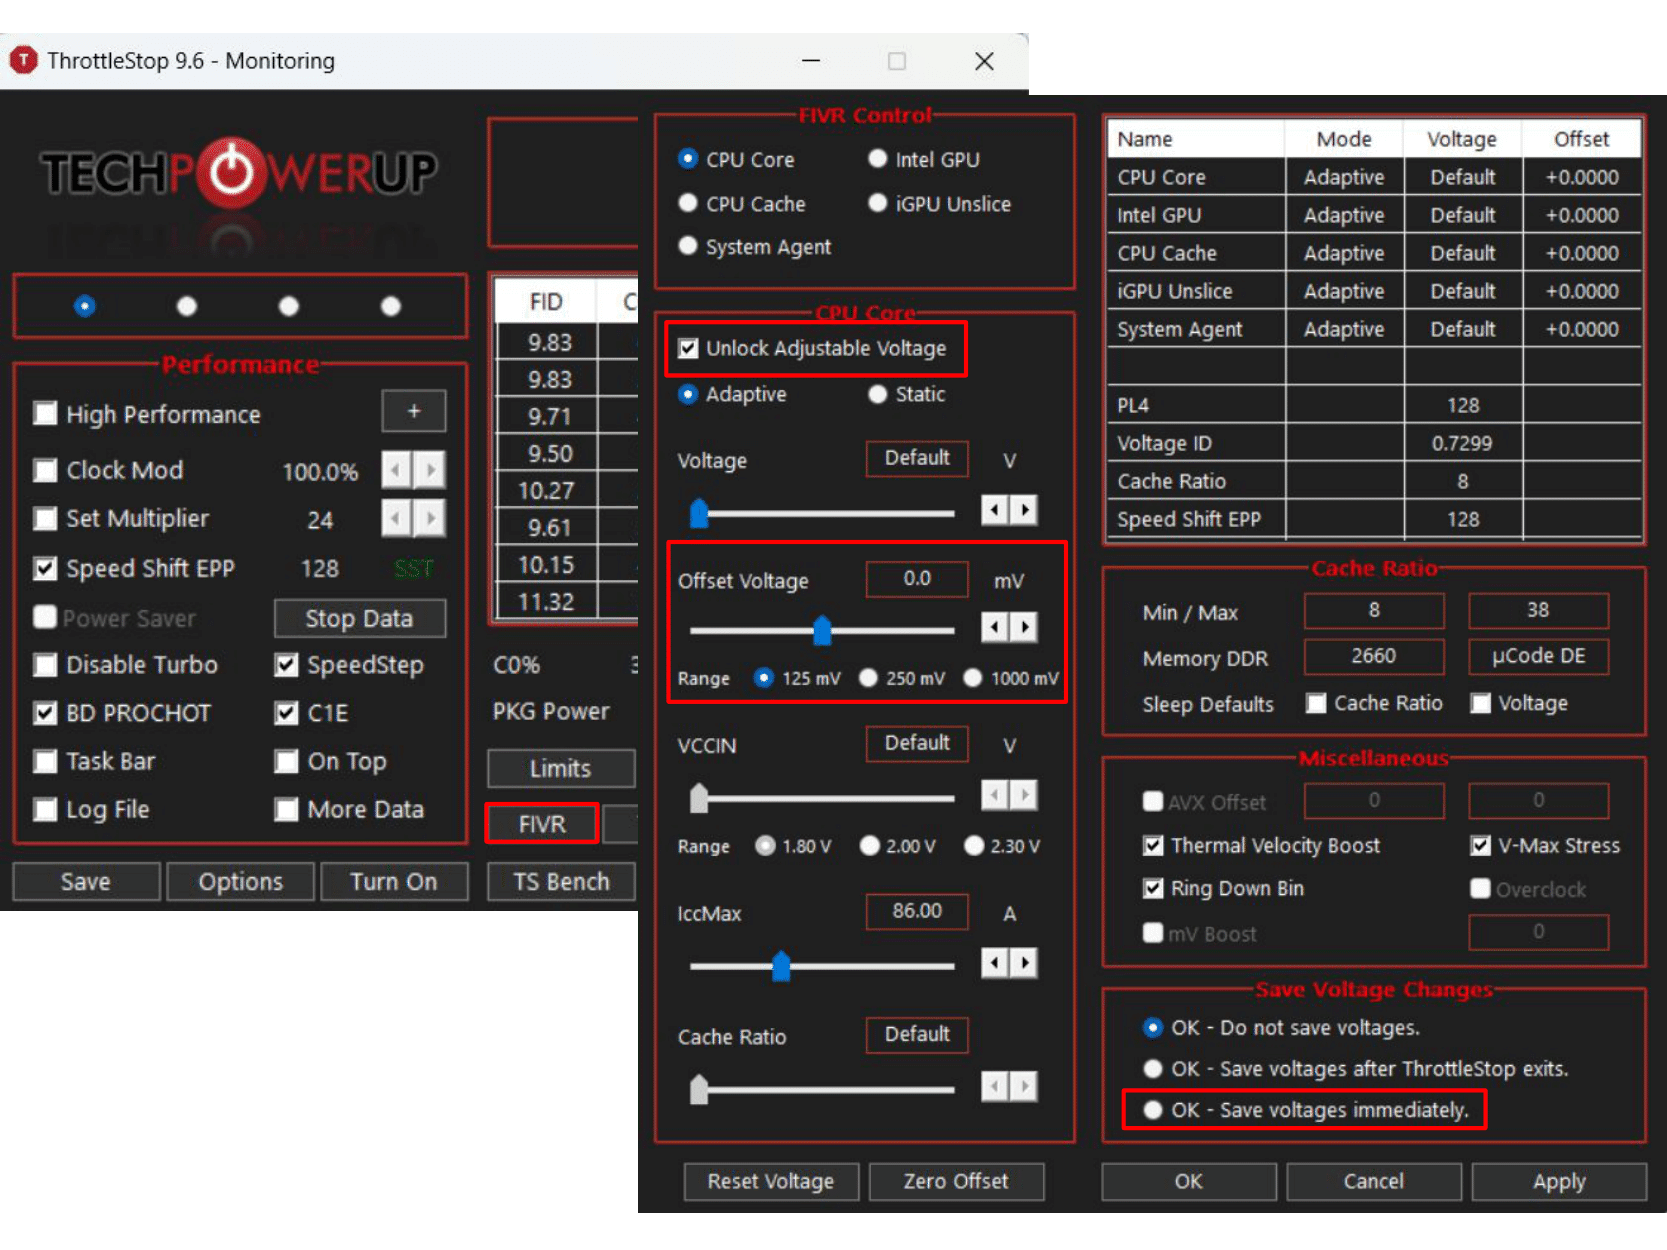Choose Static voltage mode

[878, 394]
